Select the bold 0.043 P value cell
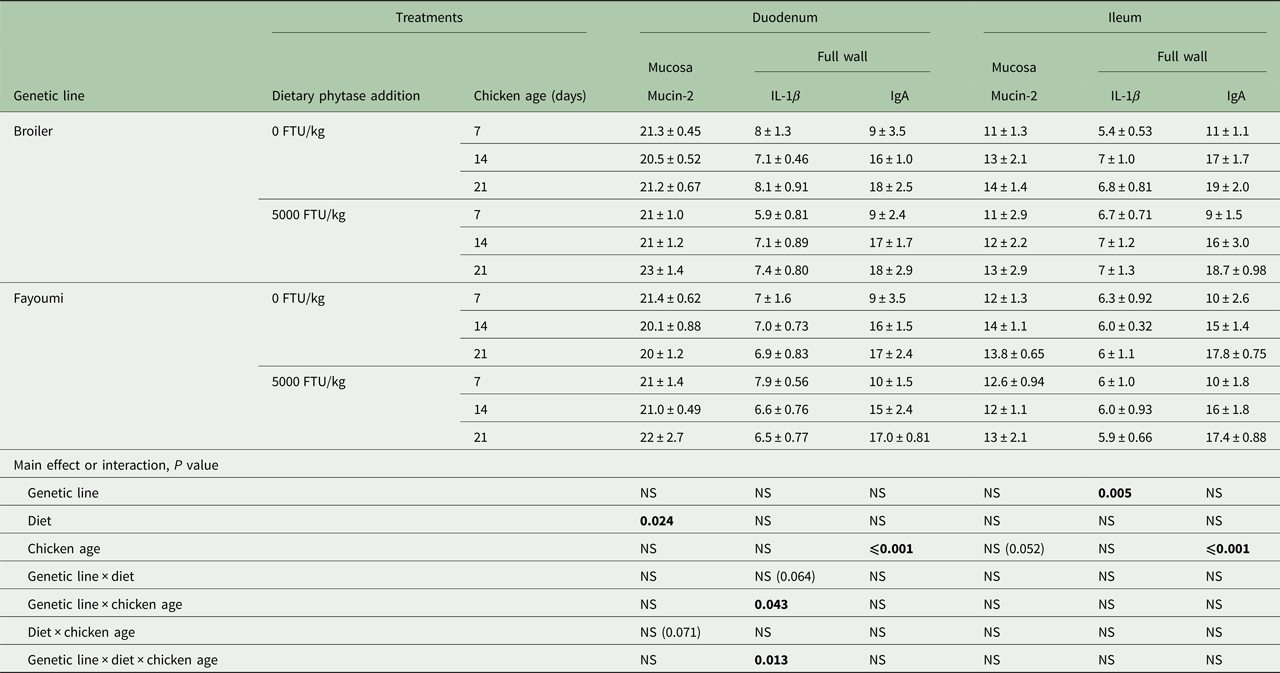1280x673 pixels. coord(773,604)
